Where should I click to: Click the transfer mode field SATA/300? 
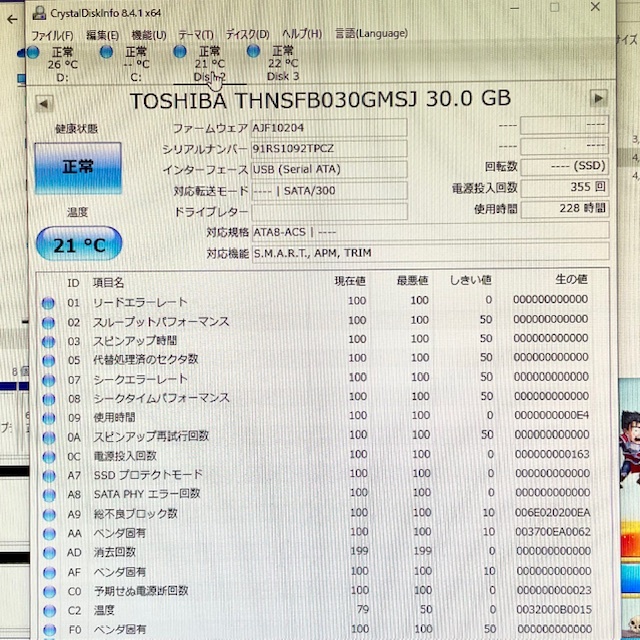329,190
